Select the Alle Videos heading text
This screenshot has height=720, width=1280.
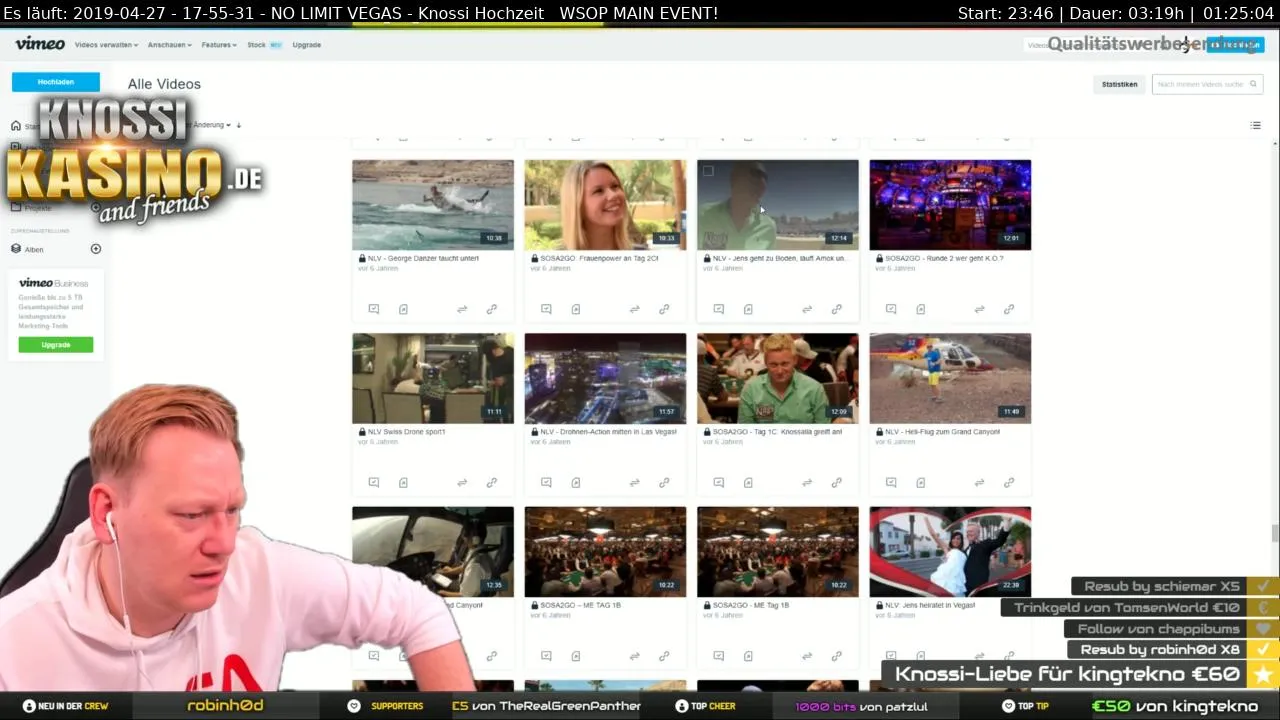pos(164,84)
